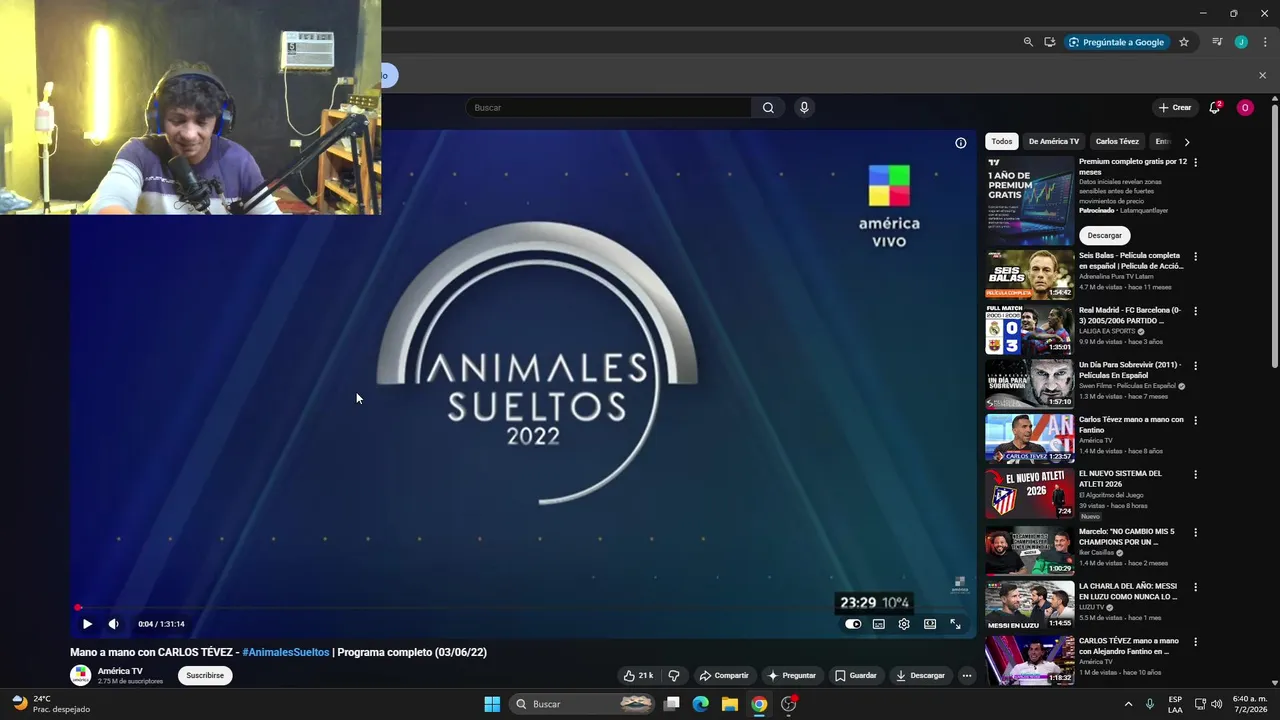Select the Carlos Tévez chip
1280x720 pixels.
(x=1117, y=141)
